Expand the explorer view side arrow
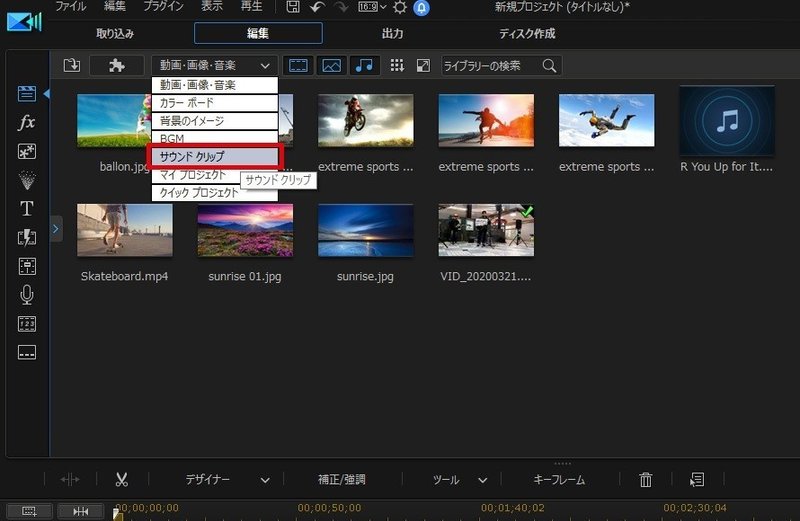The height and width of the screenshot is (521, 800). (56, 229)
